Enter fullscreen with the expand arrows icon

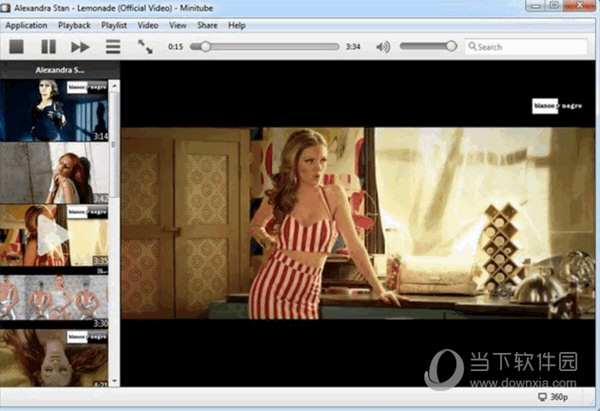coord(145,47)
